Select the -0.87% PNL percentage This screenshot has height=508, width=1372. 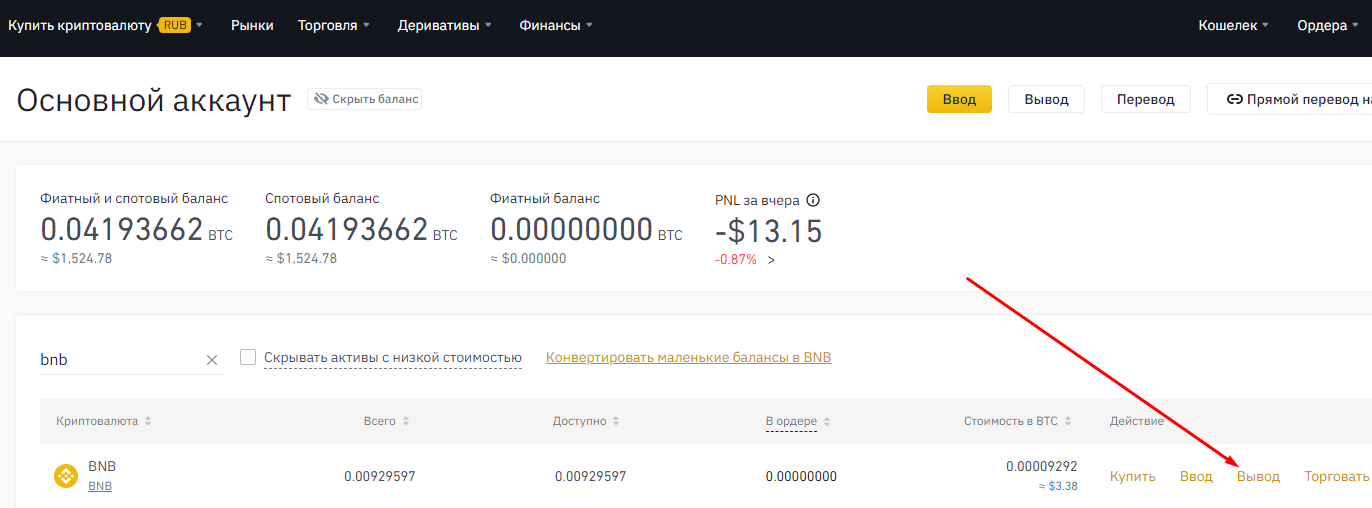[x=736, y=259]
